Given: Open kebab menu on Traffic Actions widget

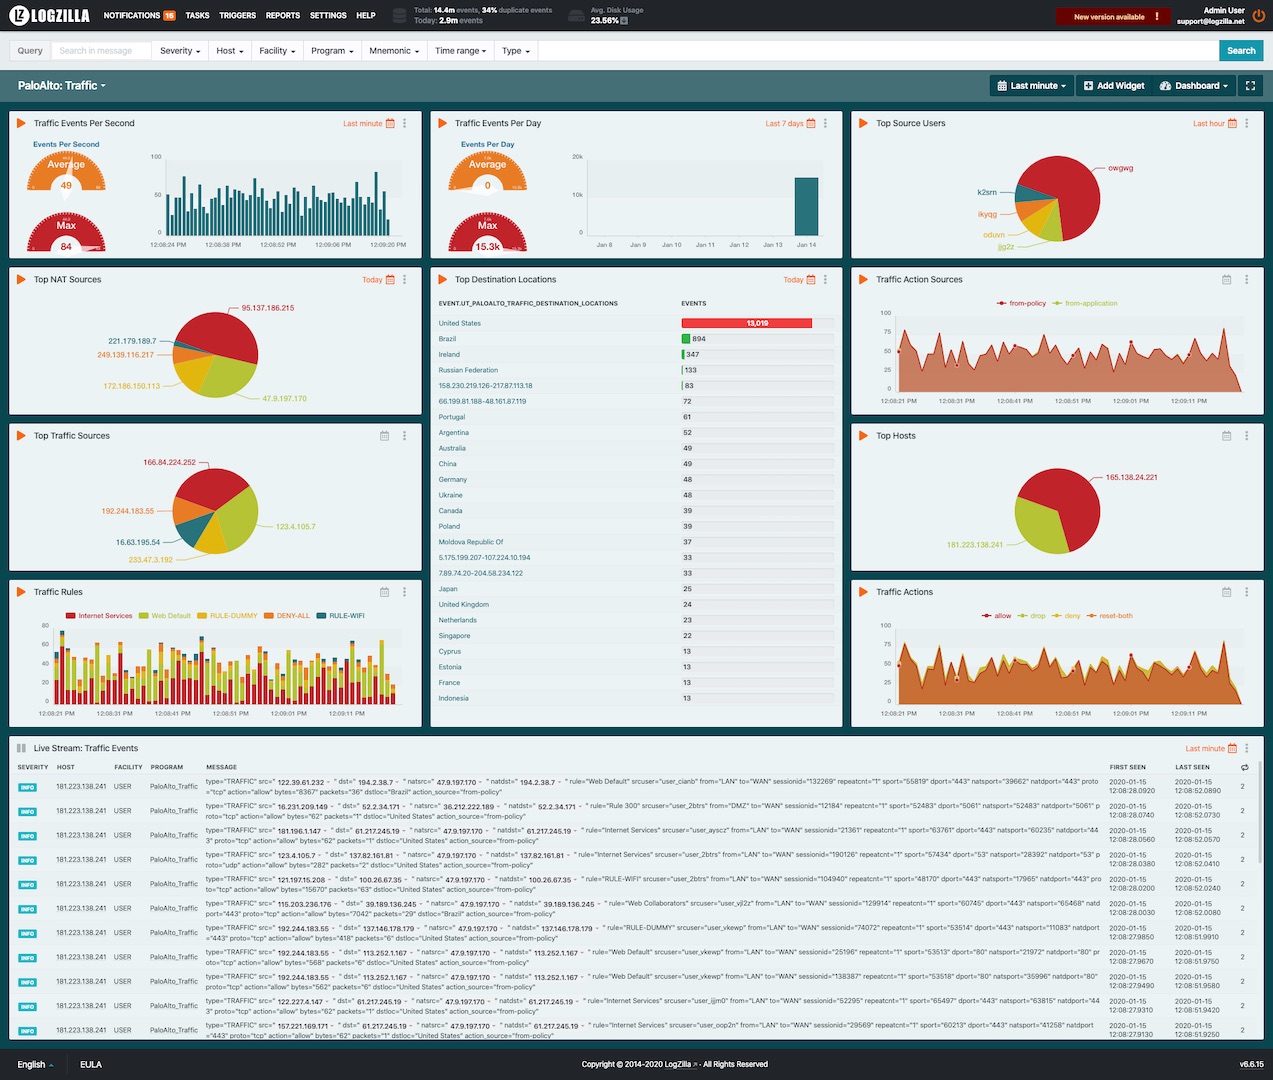Looking at the screenshot, I should [x=1246, y=591].
